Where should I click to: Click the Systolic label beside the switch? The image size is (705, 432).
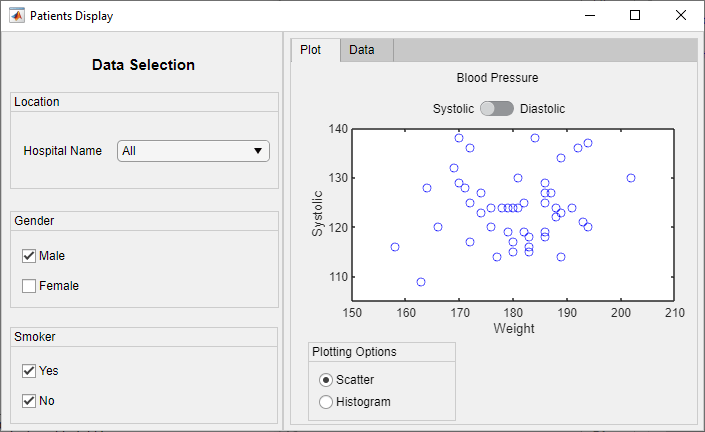pyautogui.click(x=453, y=108)
